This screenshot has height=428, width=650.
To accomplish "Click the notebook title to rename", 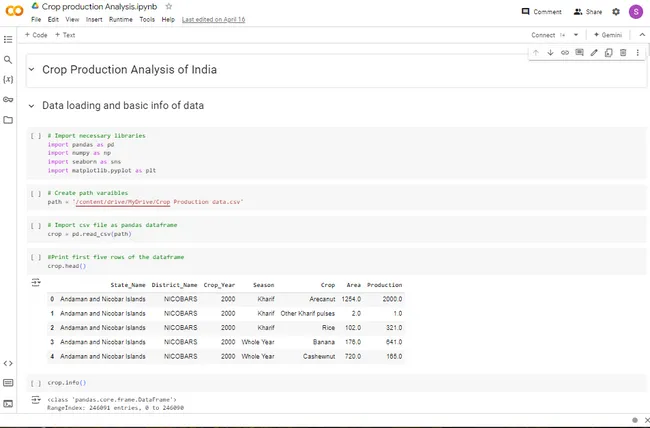I will (x=99, y=7).
